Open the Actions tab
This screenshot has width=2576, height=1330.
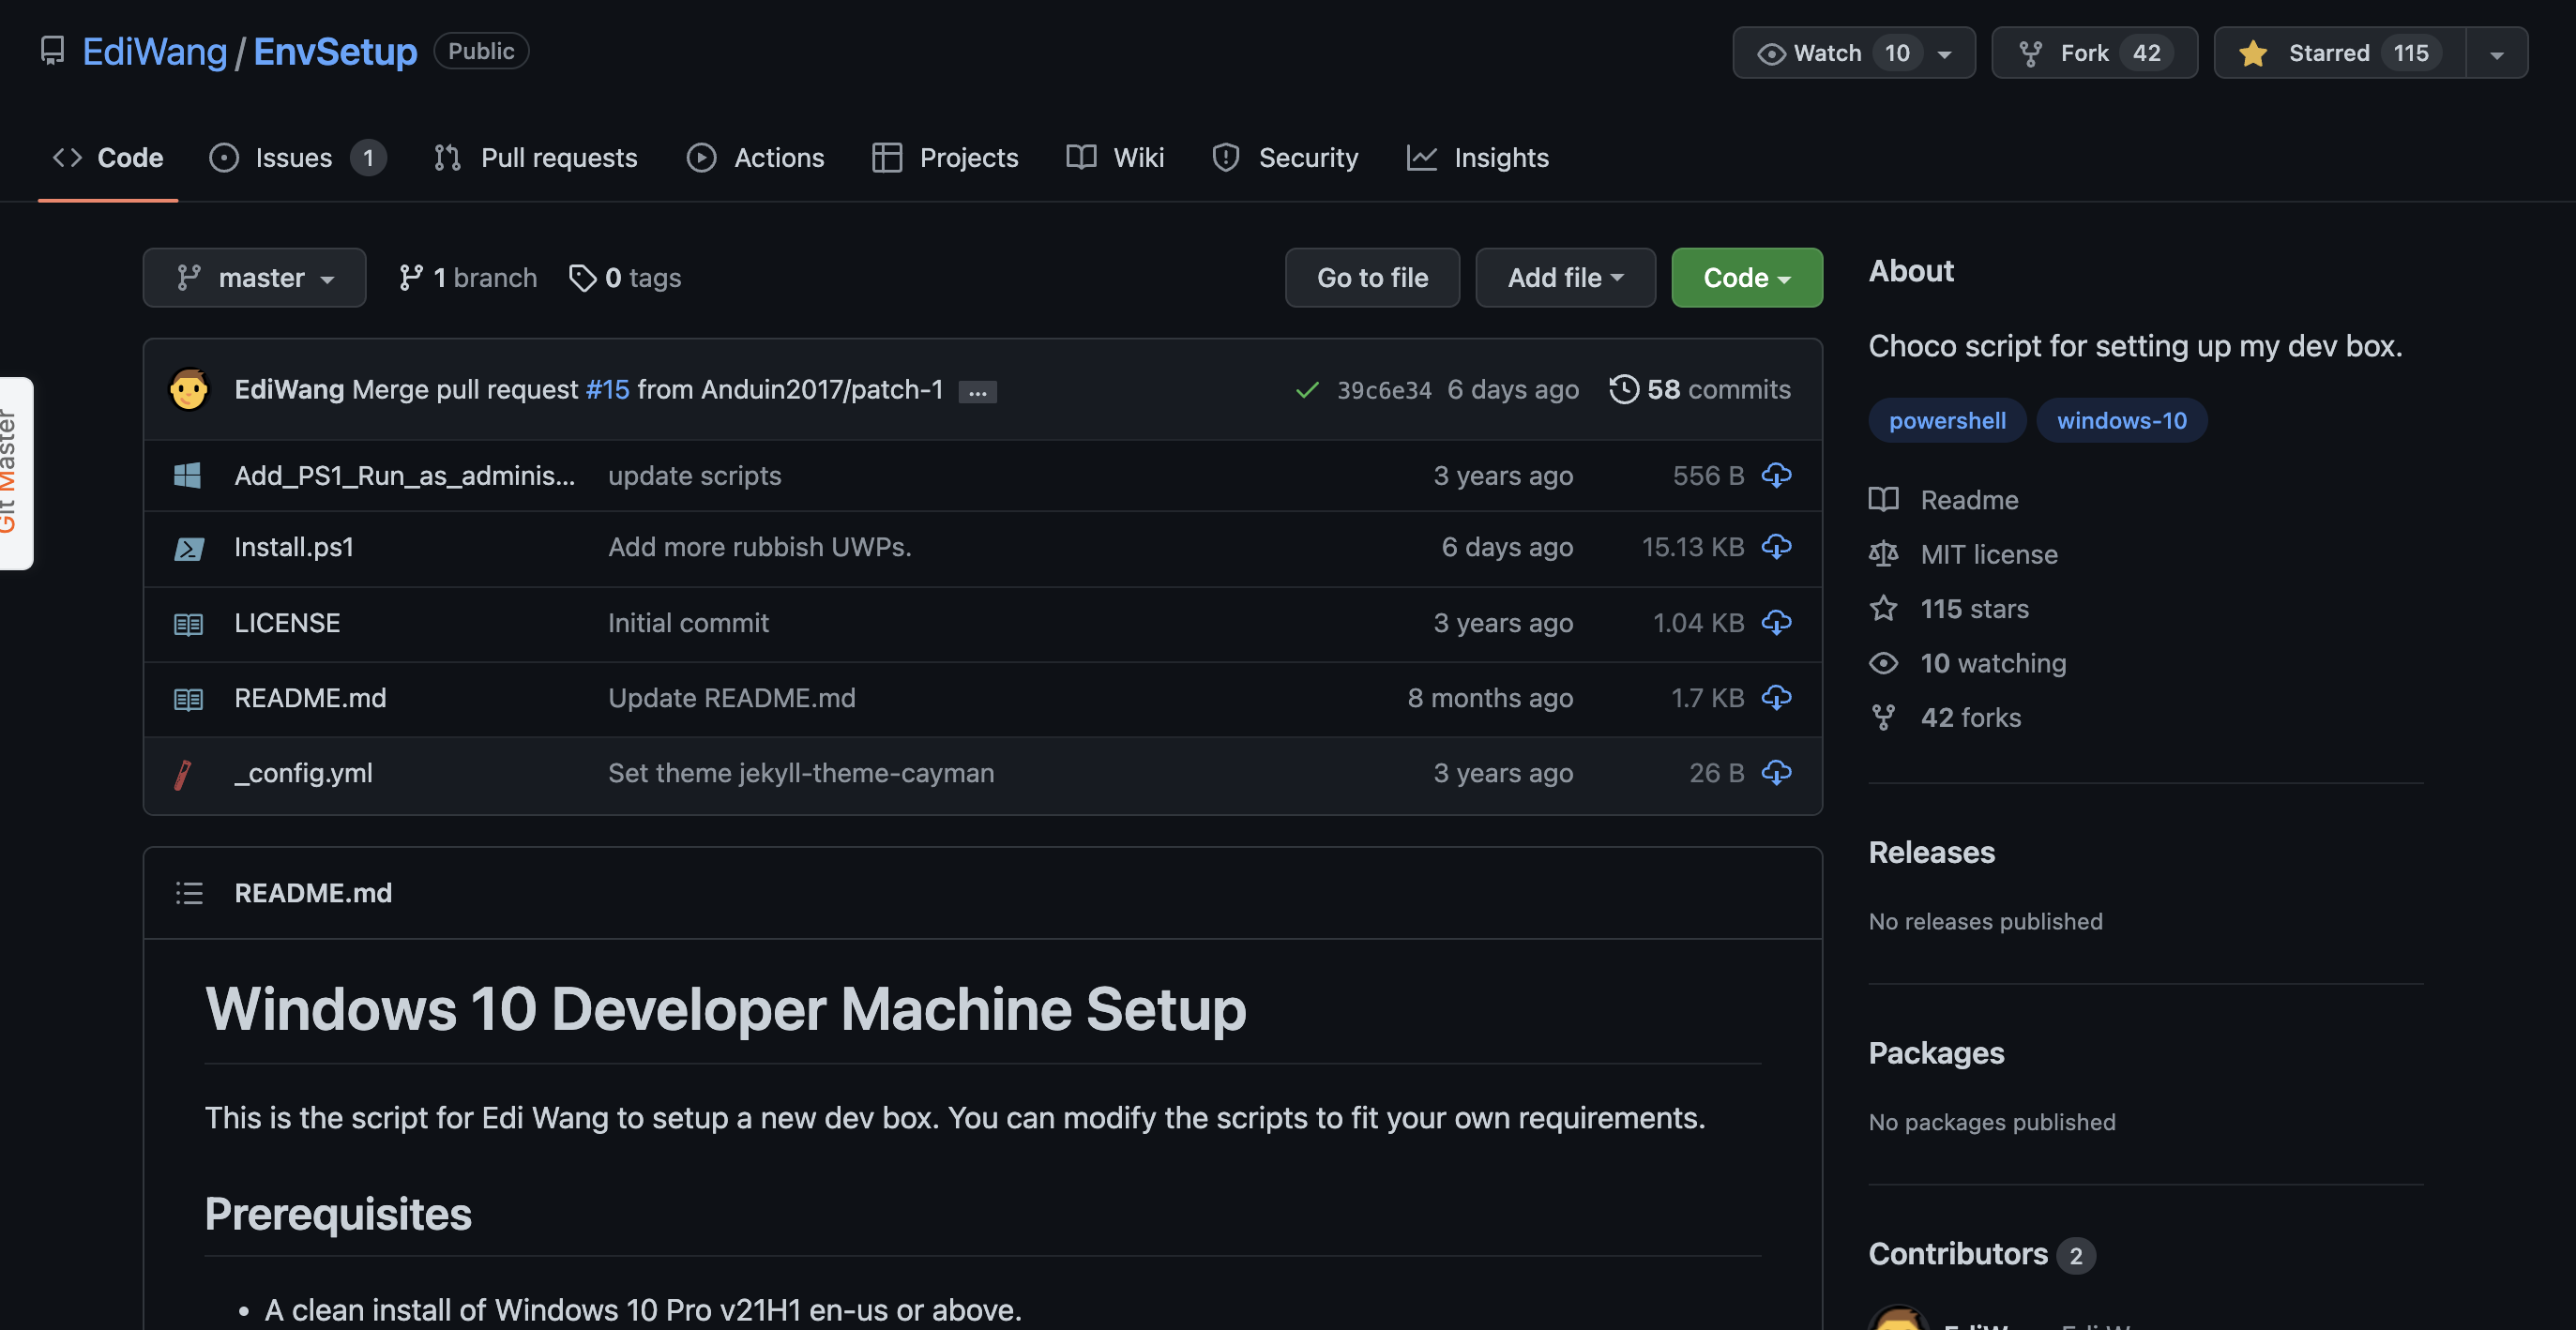click(755, 157)
